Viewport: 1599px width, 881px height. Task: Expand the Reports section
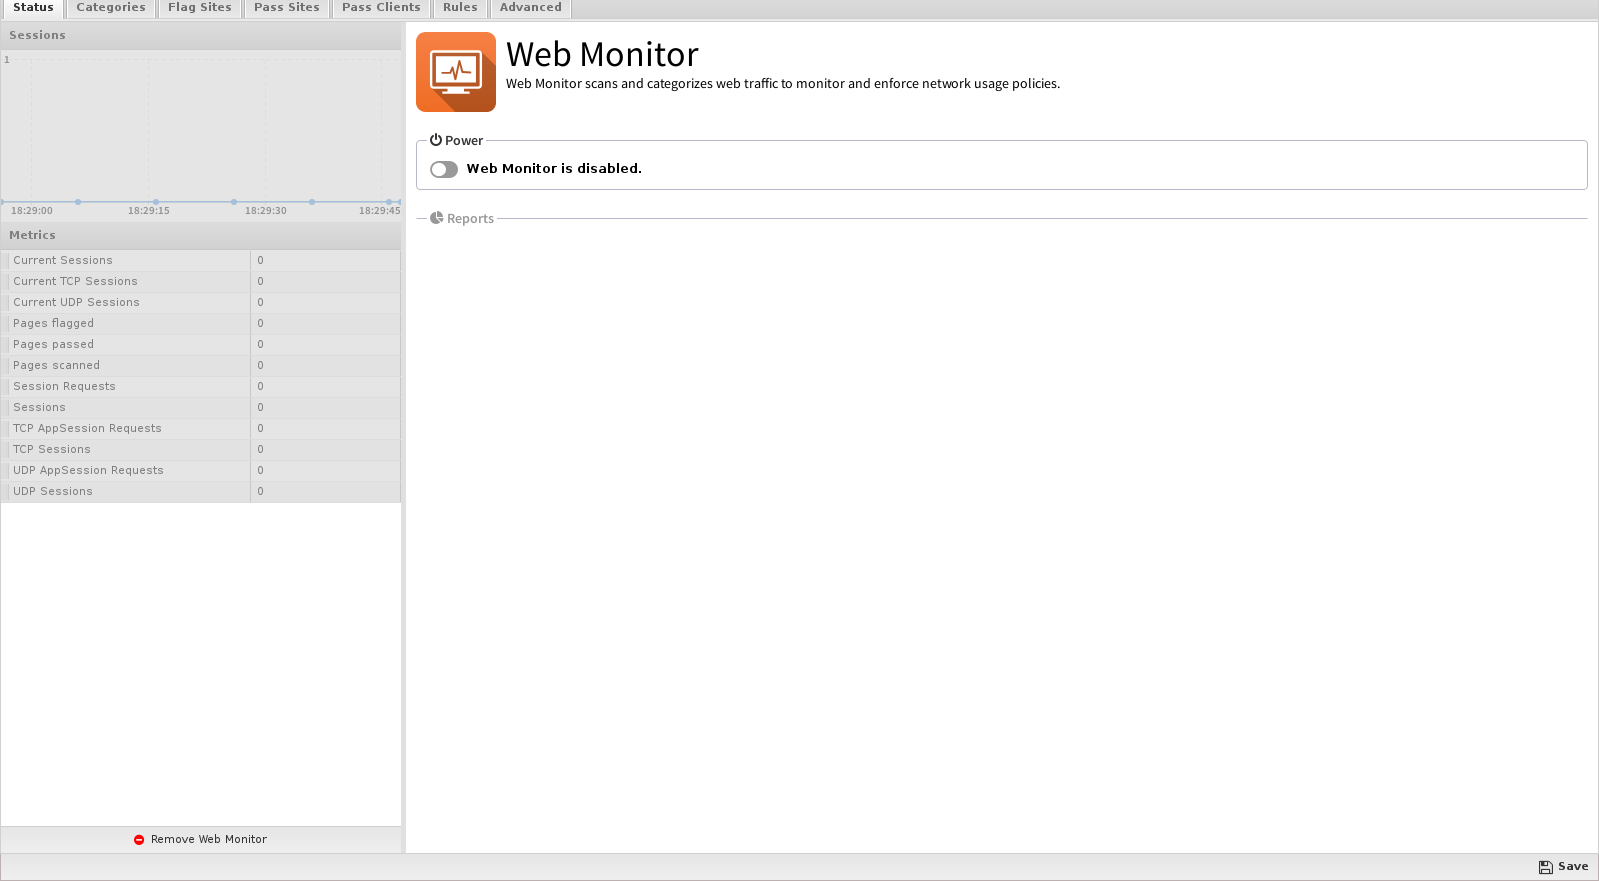470,219
